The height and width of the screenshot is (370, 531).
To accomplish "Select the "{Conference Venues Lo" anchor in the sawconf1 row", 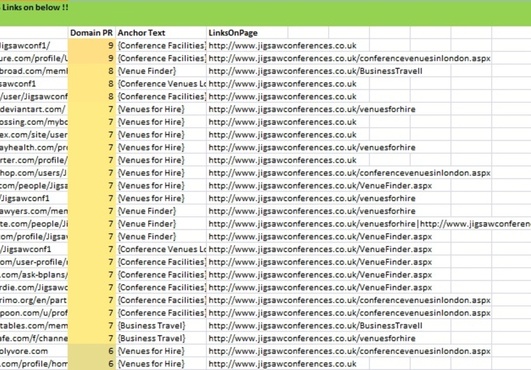I will coord(161,84).
